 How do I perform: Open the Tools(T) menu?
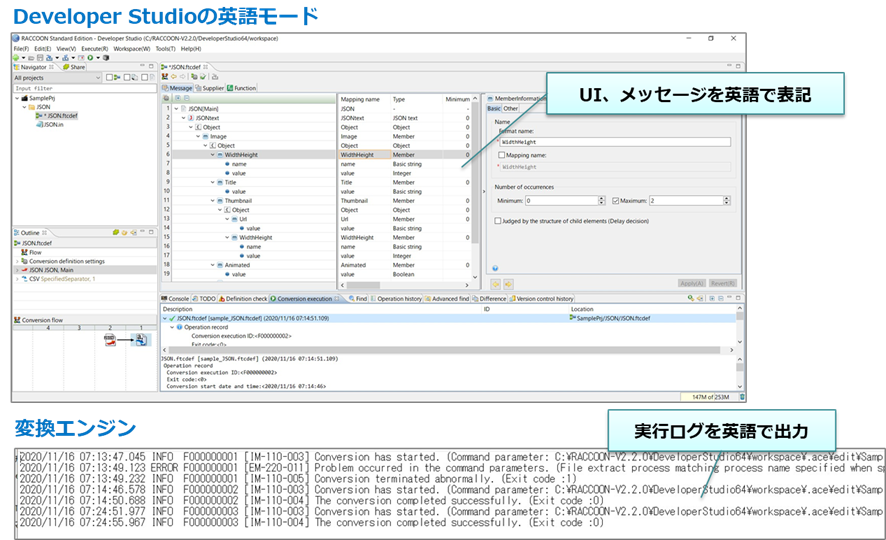166,49
